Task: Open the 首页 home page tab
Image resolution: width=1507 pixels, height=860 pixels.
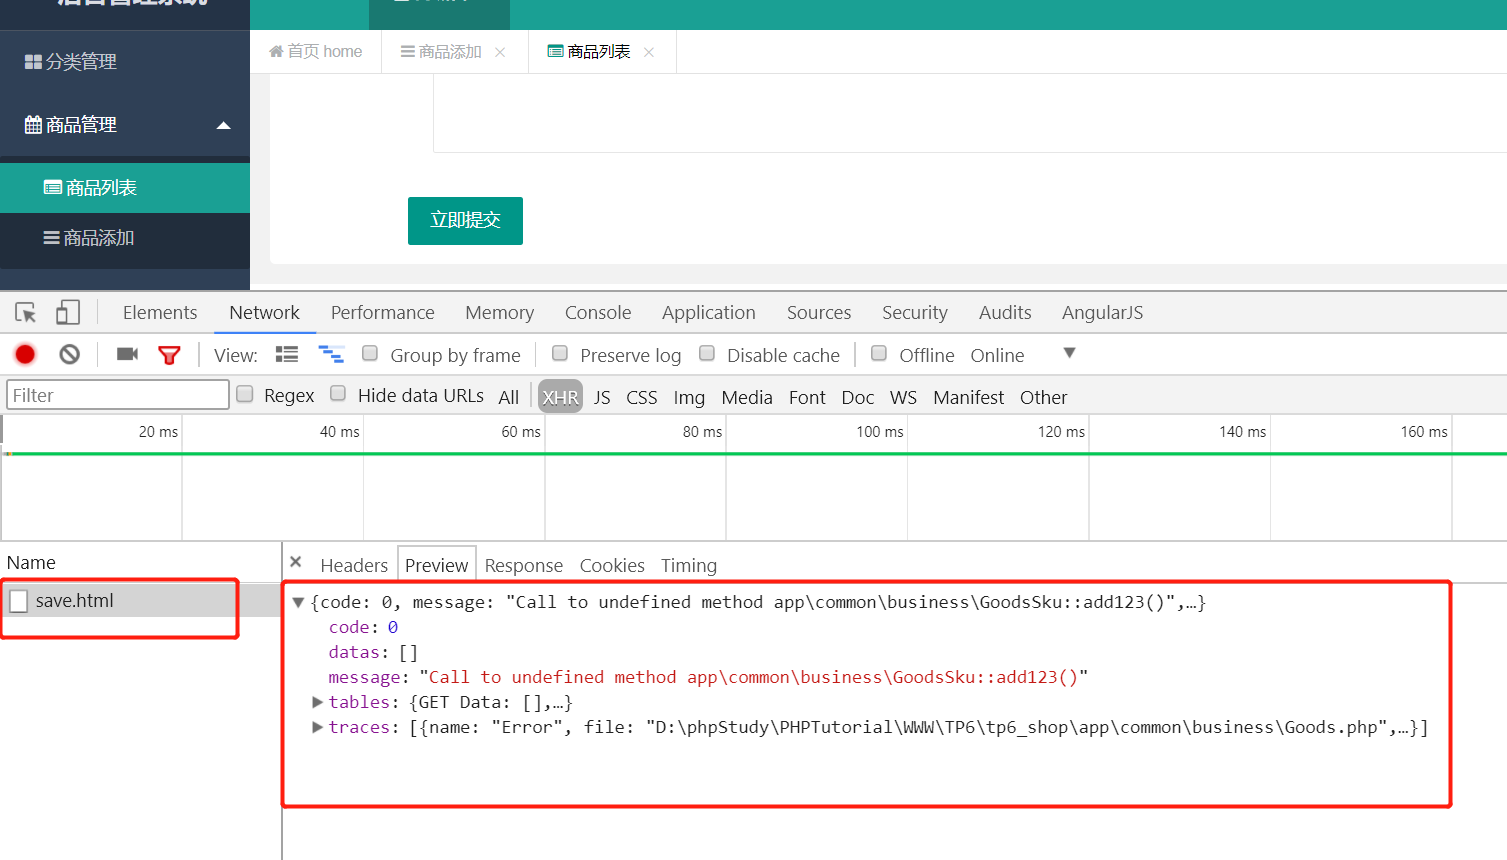Action: click(x=316, y=52)
